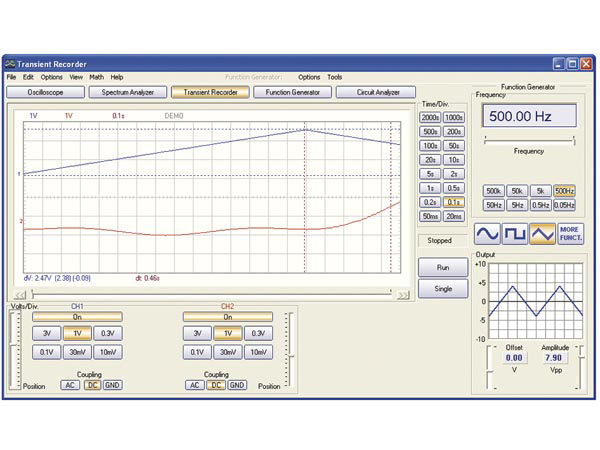Switch to Transient Recorder mode
600x450 pixels.
[210, 92]
